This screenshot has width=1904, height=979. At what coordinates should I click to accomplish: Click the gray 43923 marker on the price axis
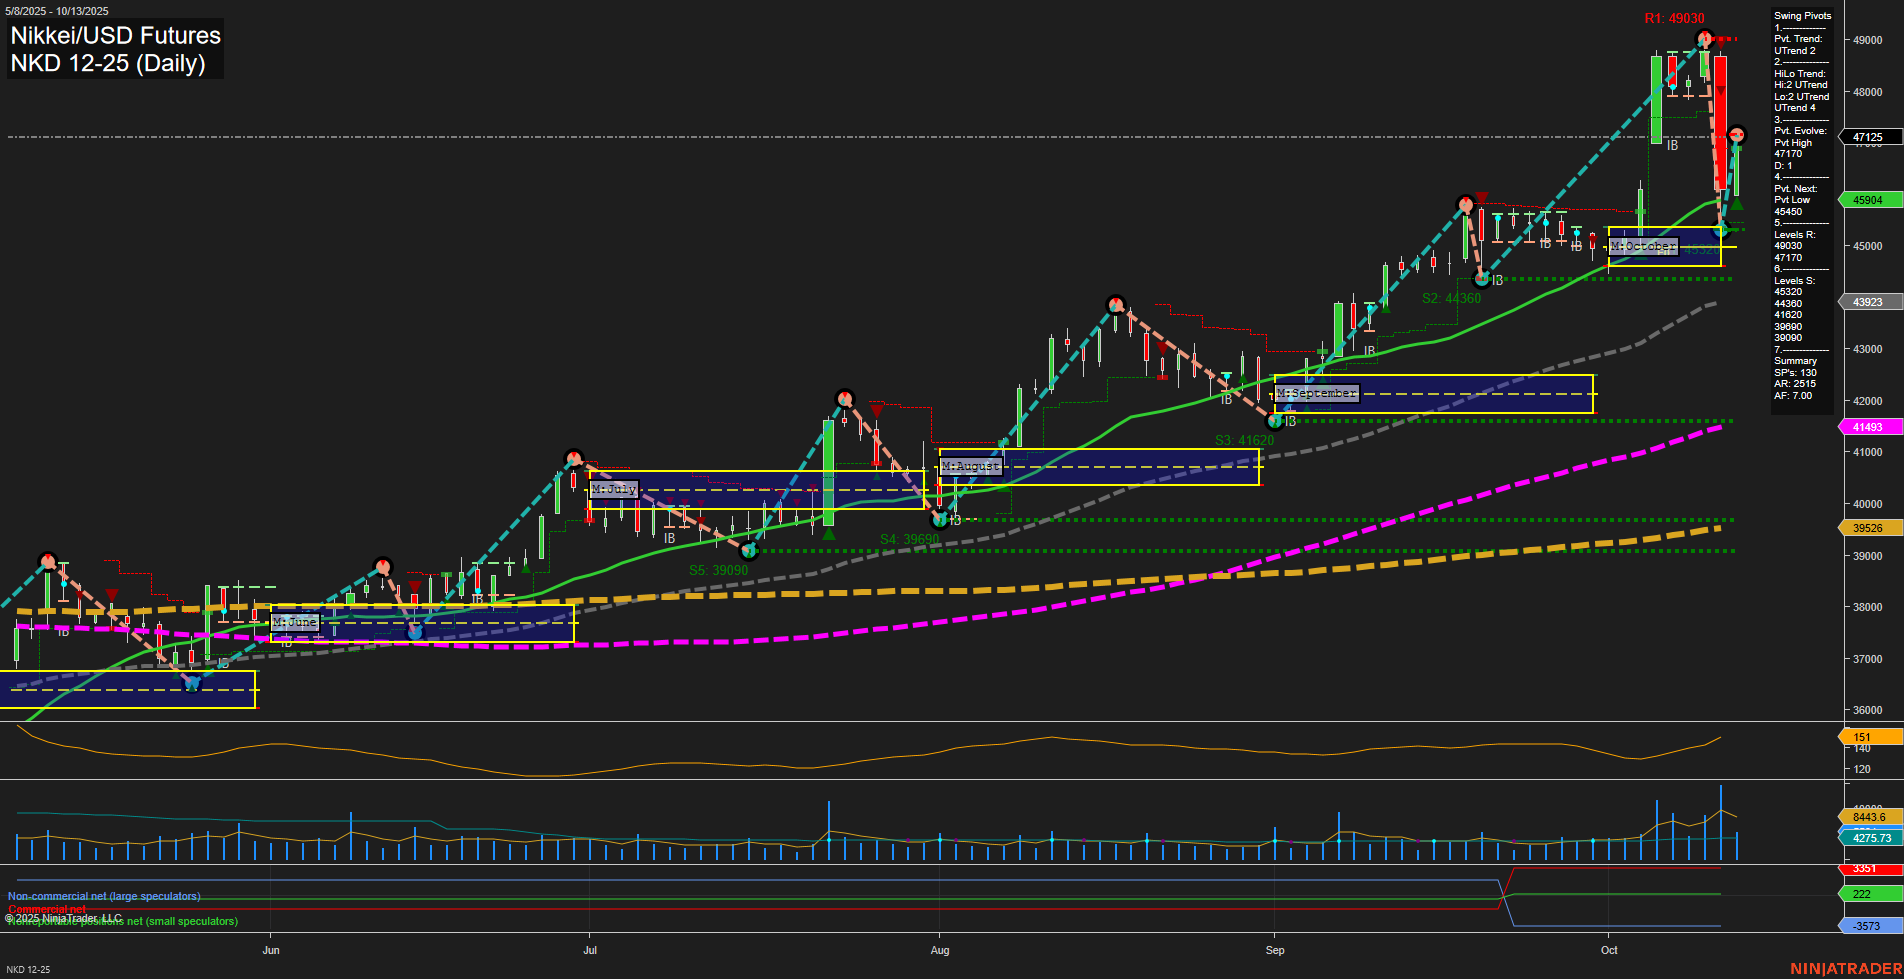(x=1869, y=301)
